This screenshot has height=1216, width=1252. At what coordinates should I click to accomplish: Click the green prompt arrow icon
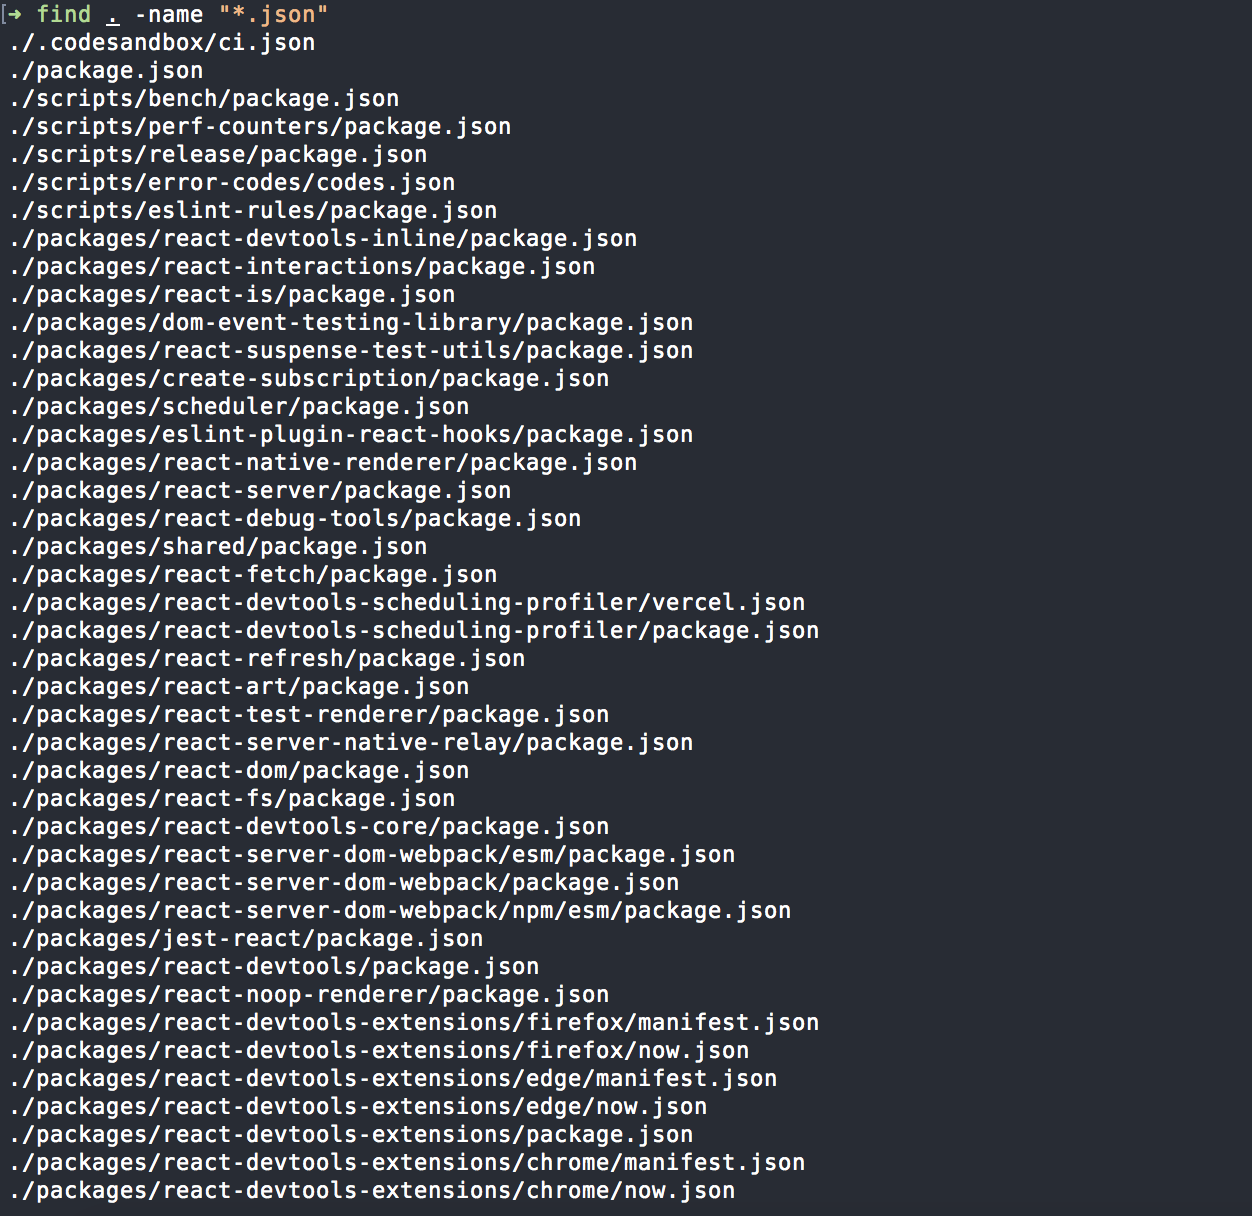(15, 14)
